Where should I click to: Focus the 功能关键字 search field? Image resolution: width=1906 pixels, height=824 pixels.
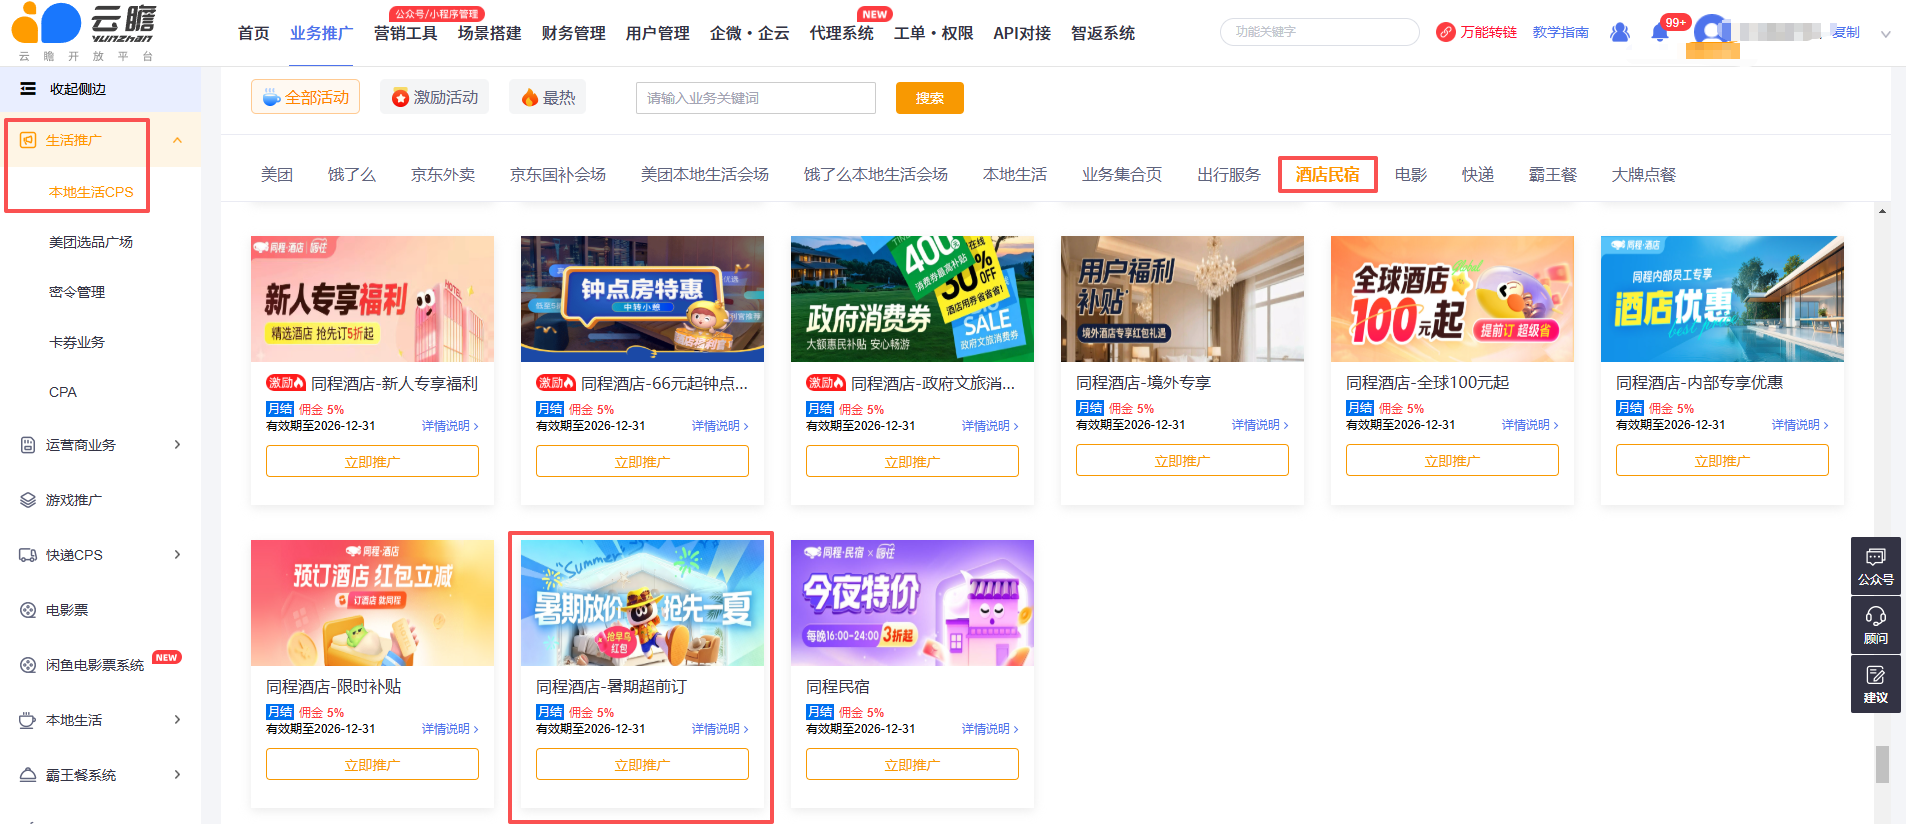pos(1320,32)
